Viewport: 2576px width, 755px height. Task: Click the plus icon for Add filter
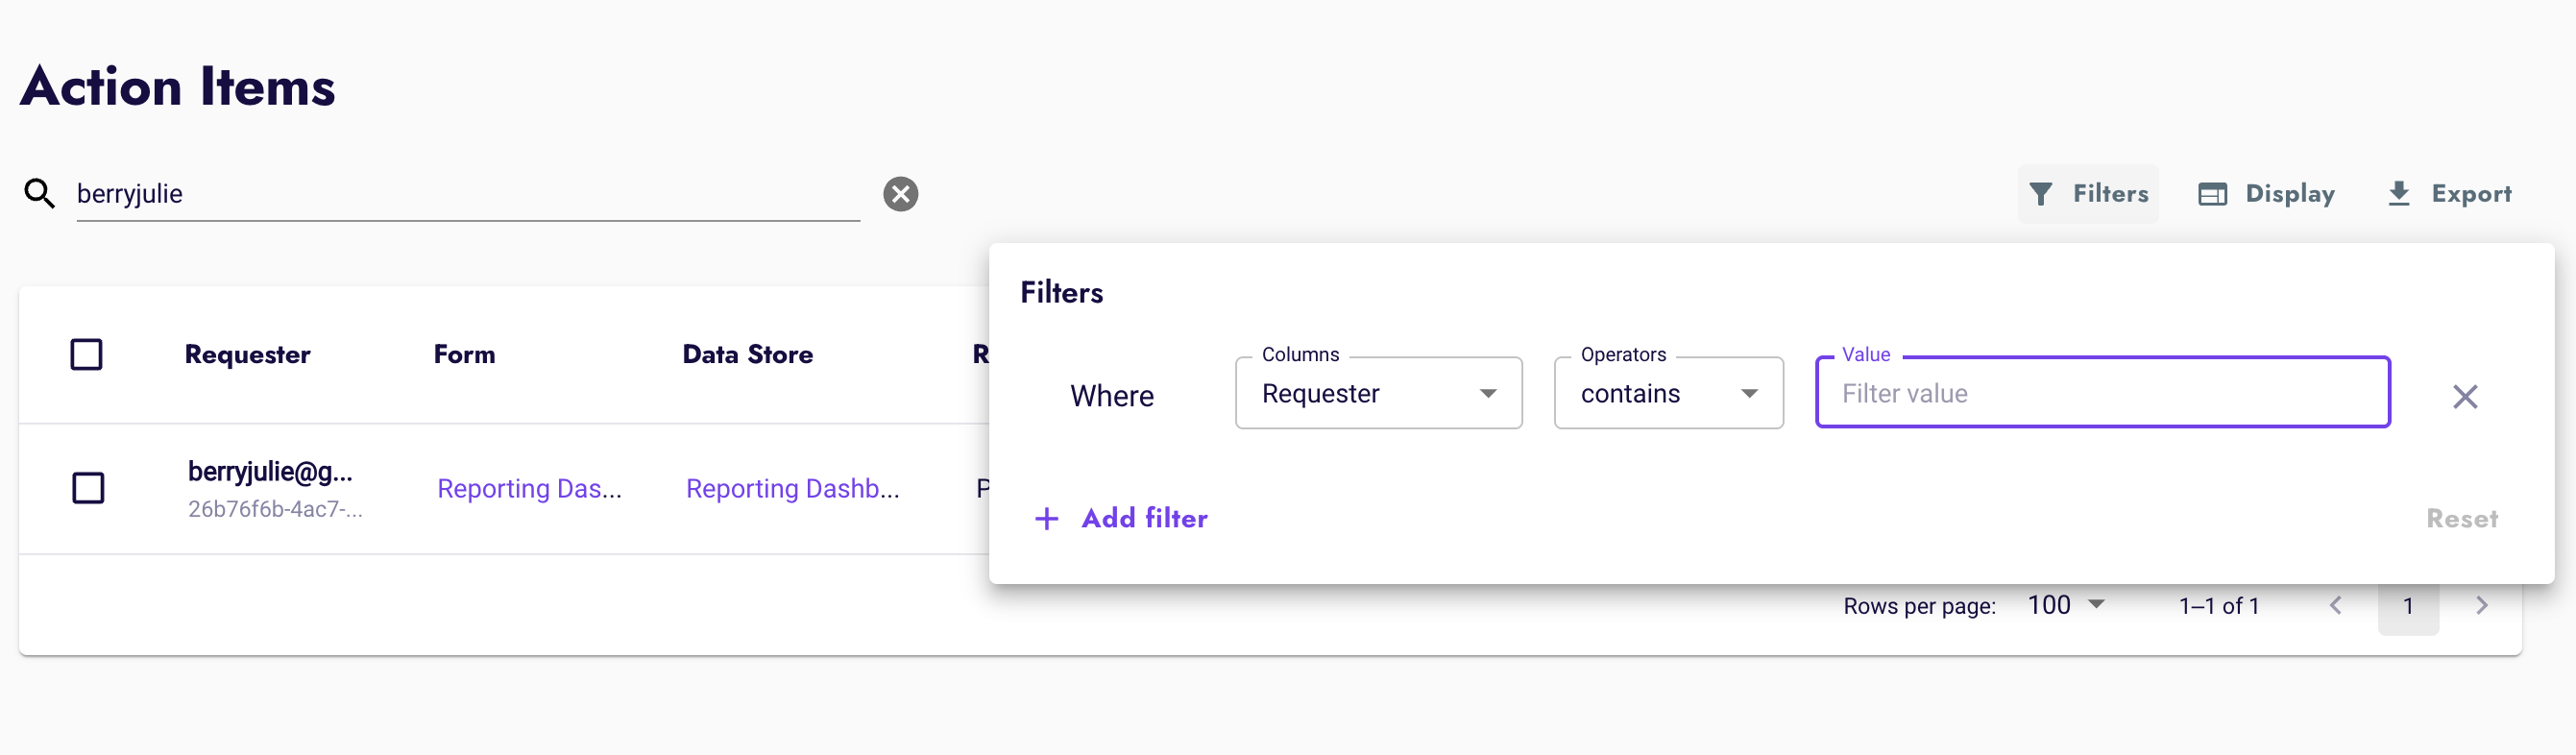[1046, 518]
